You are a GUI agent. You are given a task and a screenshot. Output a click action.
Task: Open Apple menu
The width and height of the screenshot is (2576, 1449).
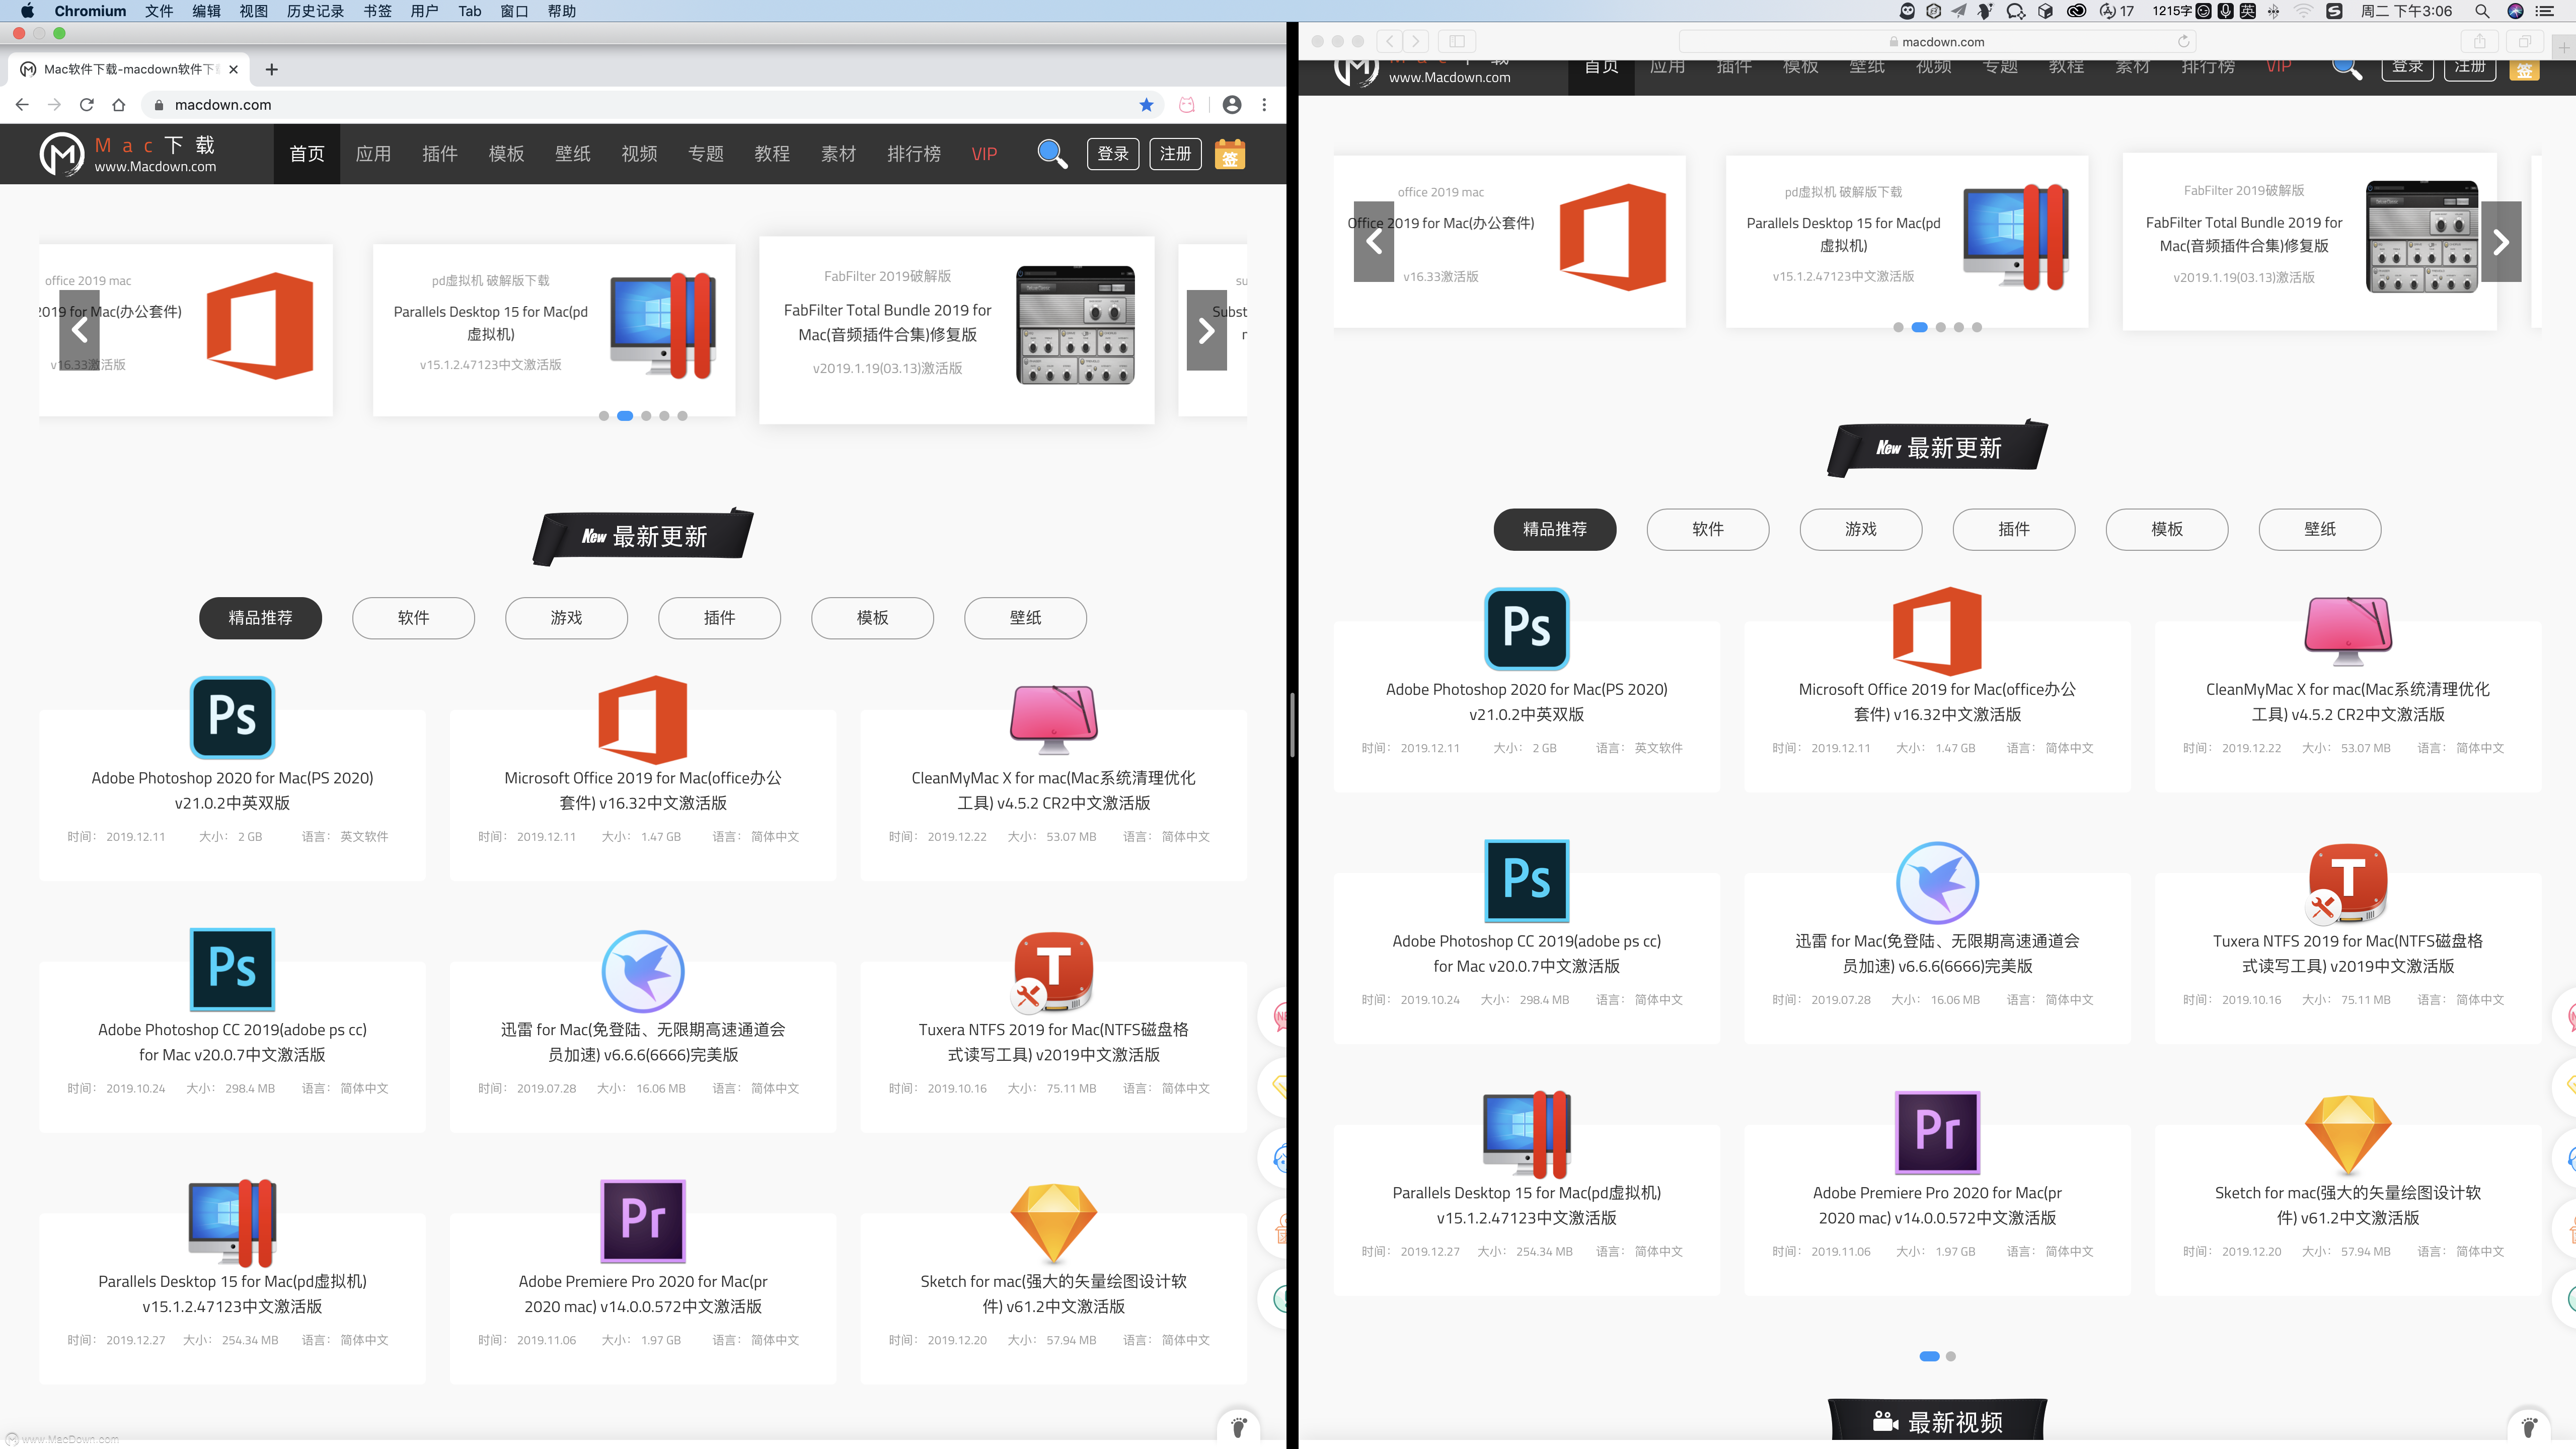[27, 11]
